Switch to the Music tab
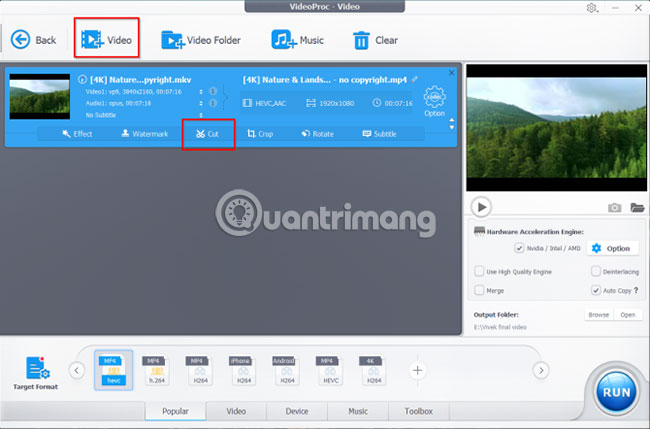The width and height of the screenshot is (650, 429). click(358, 411)
